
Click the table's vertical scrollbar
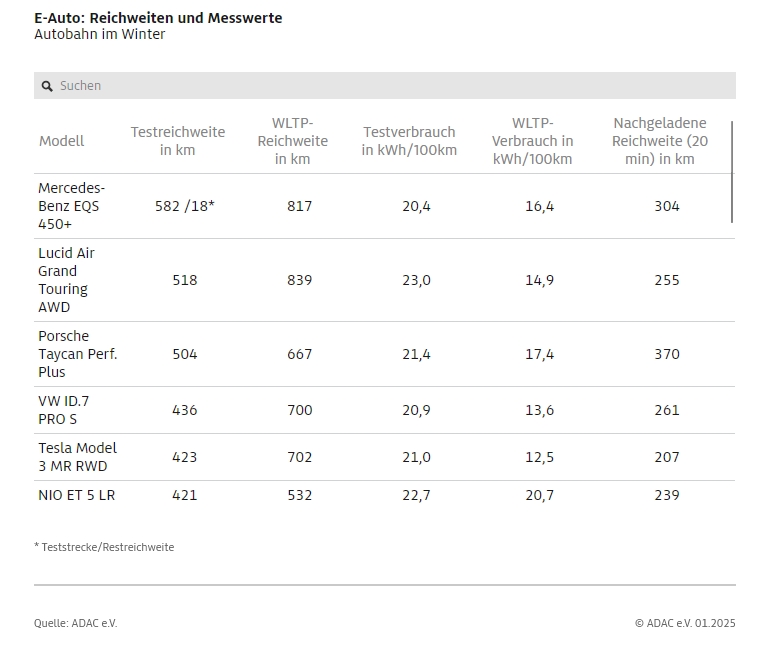coord(732,172)
